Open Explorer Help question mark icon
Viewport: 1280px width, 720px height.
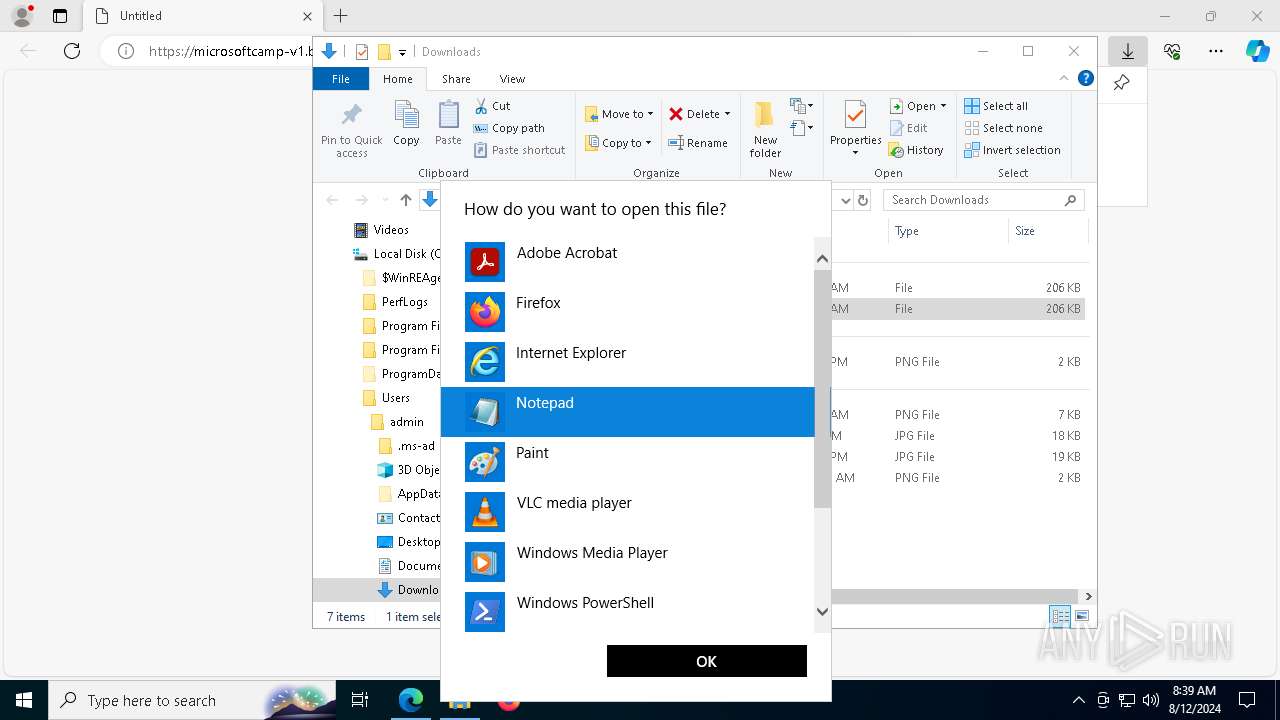coord(1085,78)
